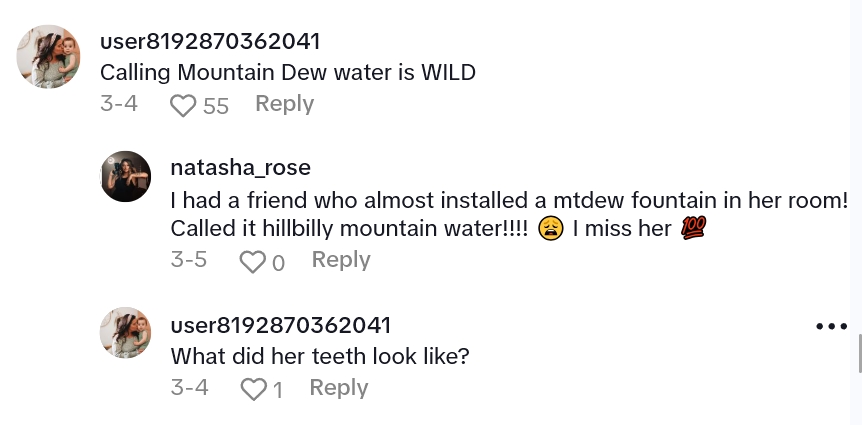This screenshot has width=862, height=425.
Task: Click the scrollbar thumb on the right edge
Action: click(x=858, y=353)
